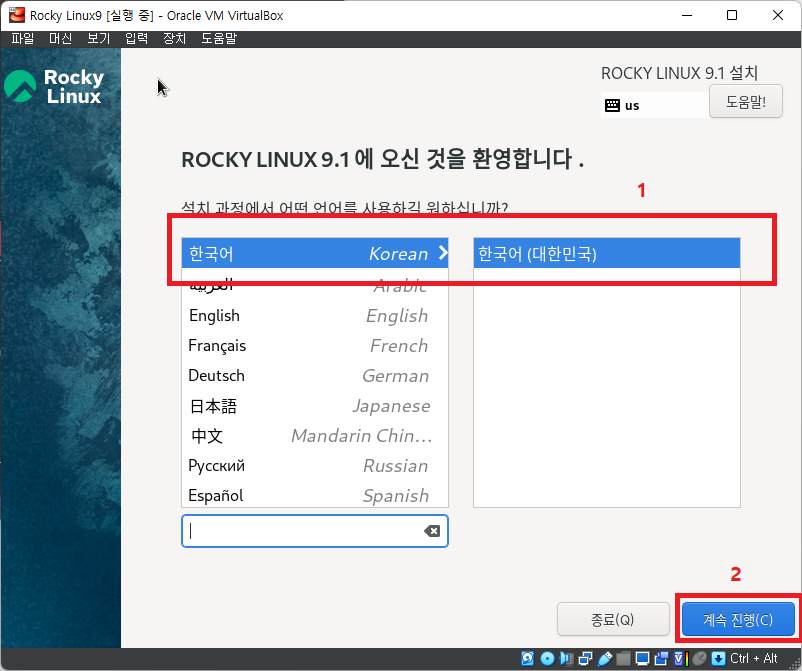Clear the language search field icon
The height and width of the screenshot is (671, 802).
tap(432, 531)
